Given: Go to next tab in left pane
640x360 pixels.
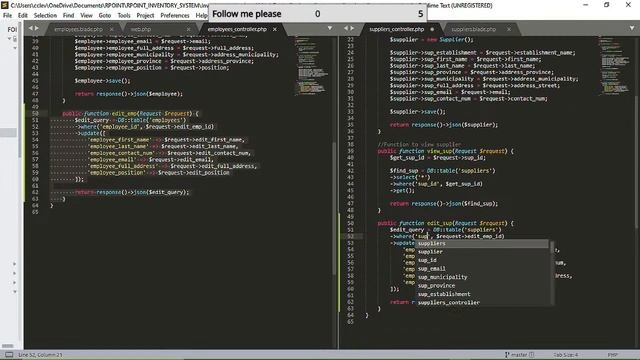Looking at the screenshot, I should 37,28.
